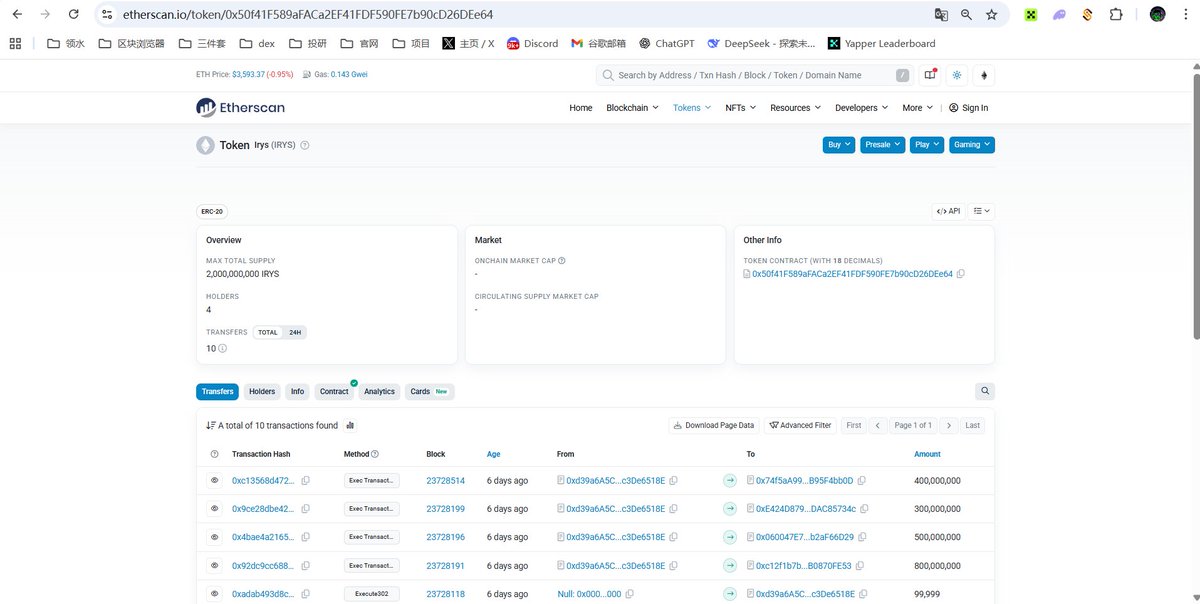The height and width of the screenshot is (604, 1200).
Task: Open the transactions chart icon
Action: tap(350, 425)
